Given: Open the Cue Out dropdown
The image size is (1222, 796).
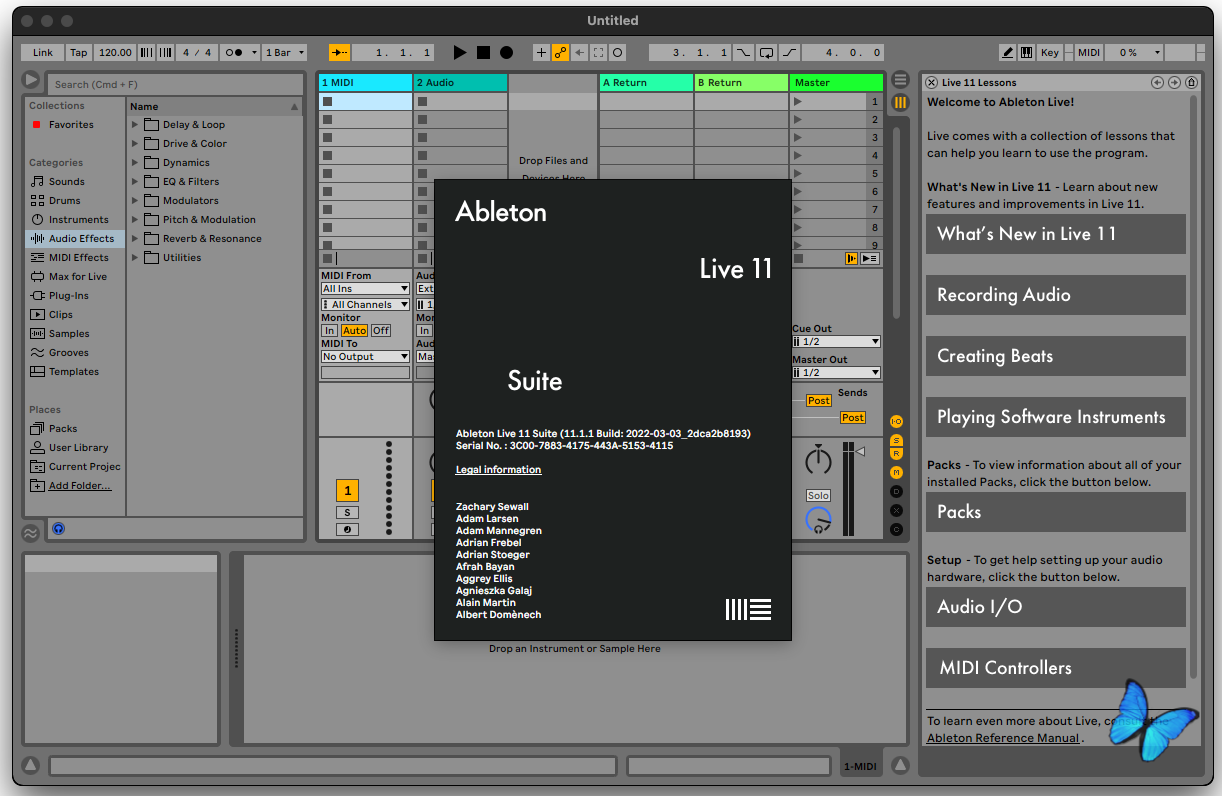Looking at the screenshot, I should tap(836, 342).
